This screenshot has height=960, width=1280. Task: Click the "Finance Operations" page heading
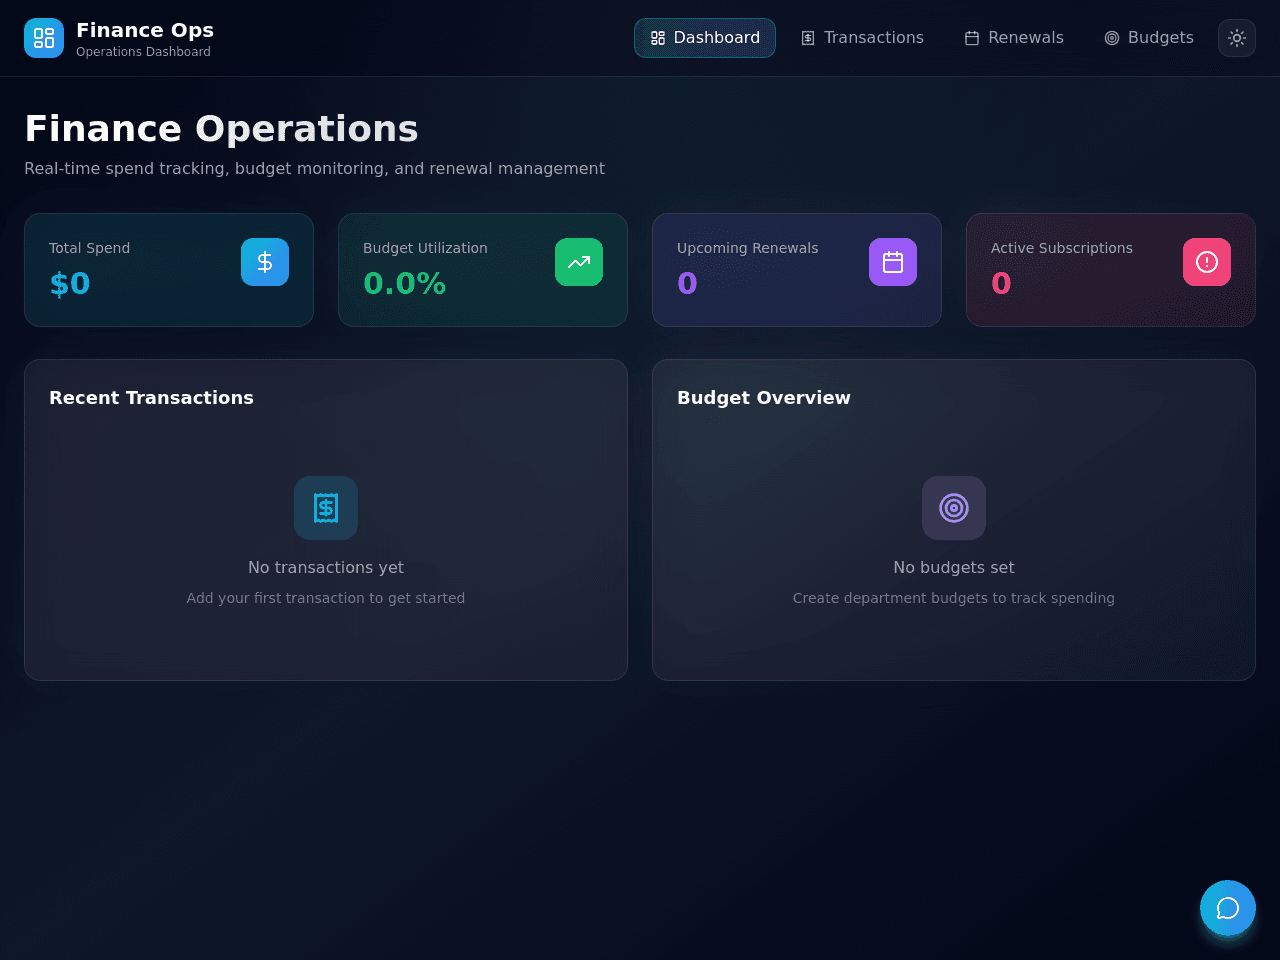coord(221,129)
